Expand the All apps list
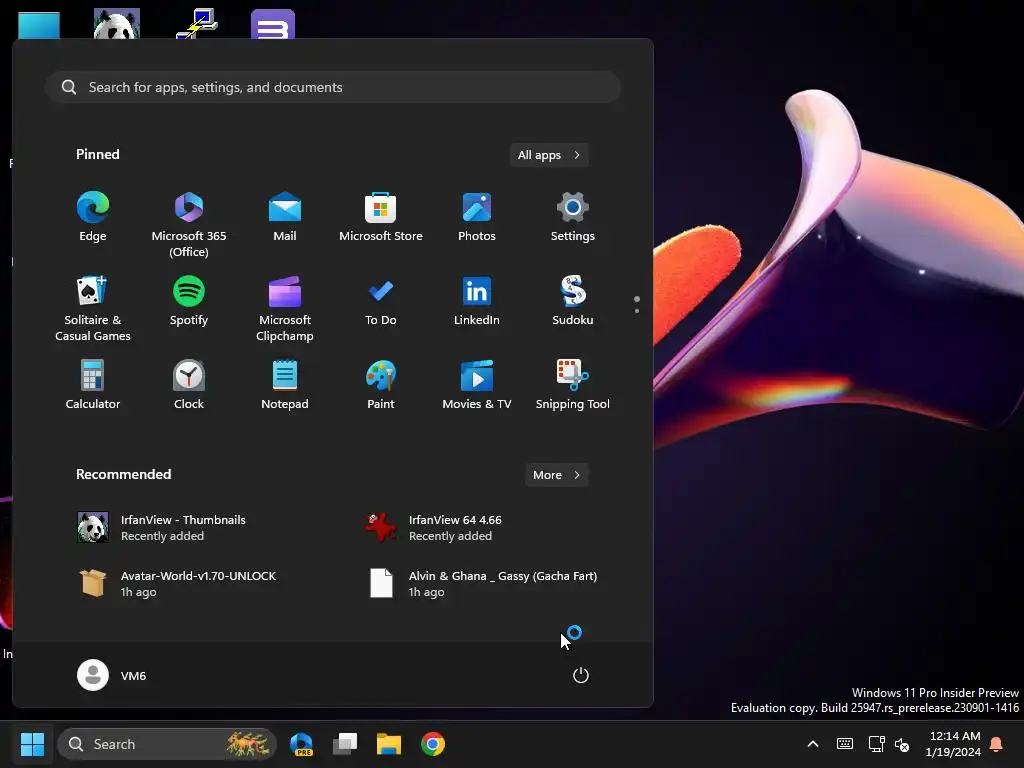Screen dimensions: 1024x768 (549, 155)
